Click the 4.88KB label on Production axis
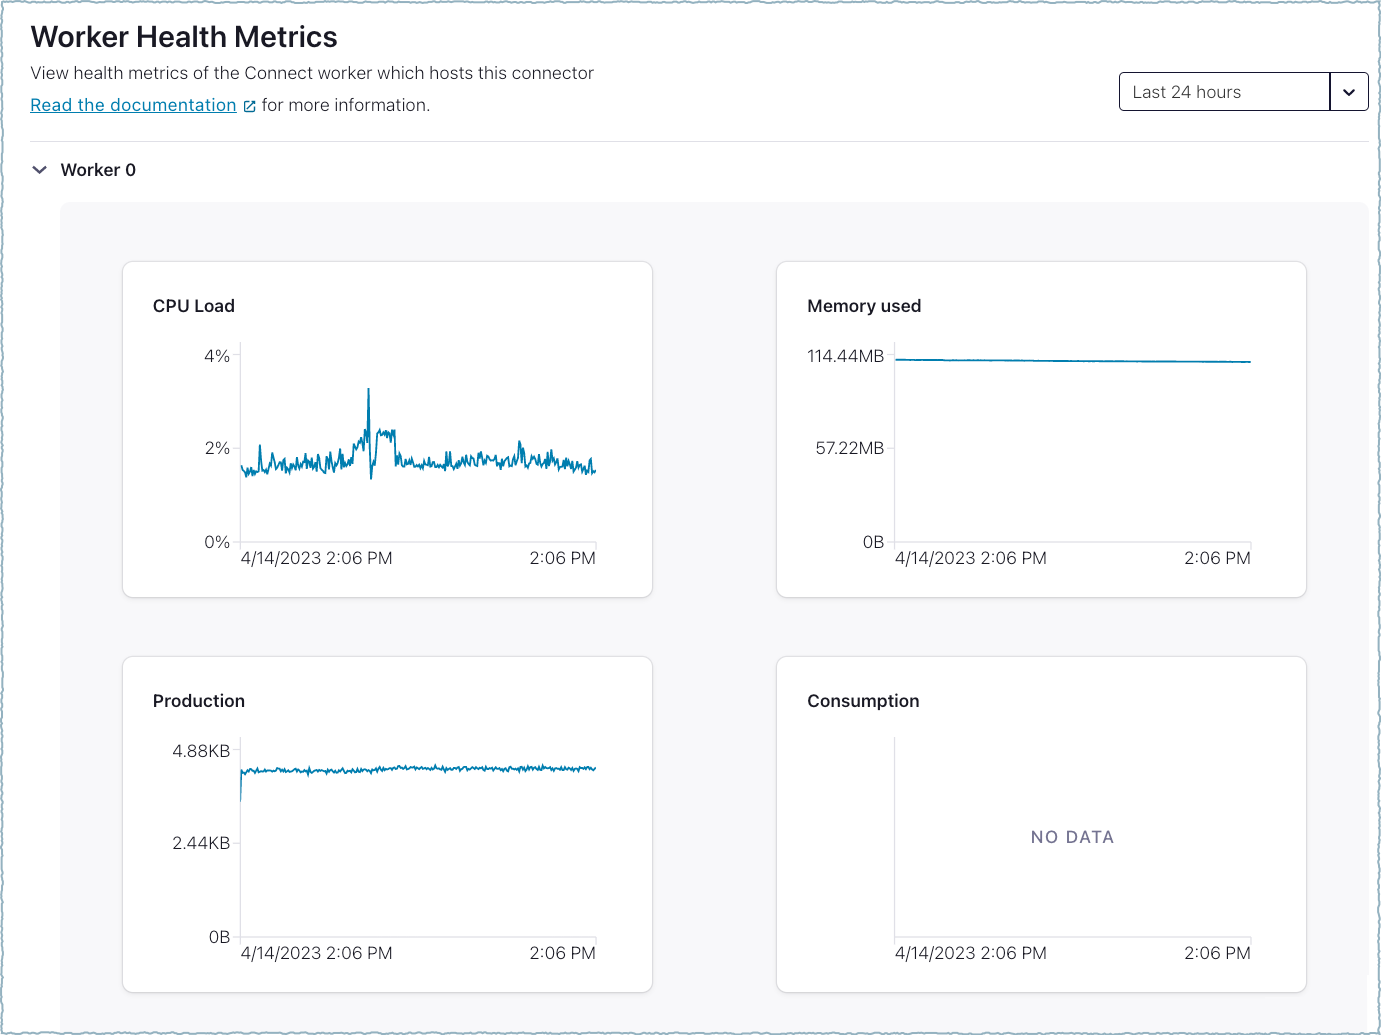The height and width of the screenshot is (1035, 1381). tap(201, 751)
